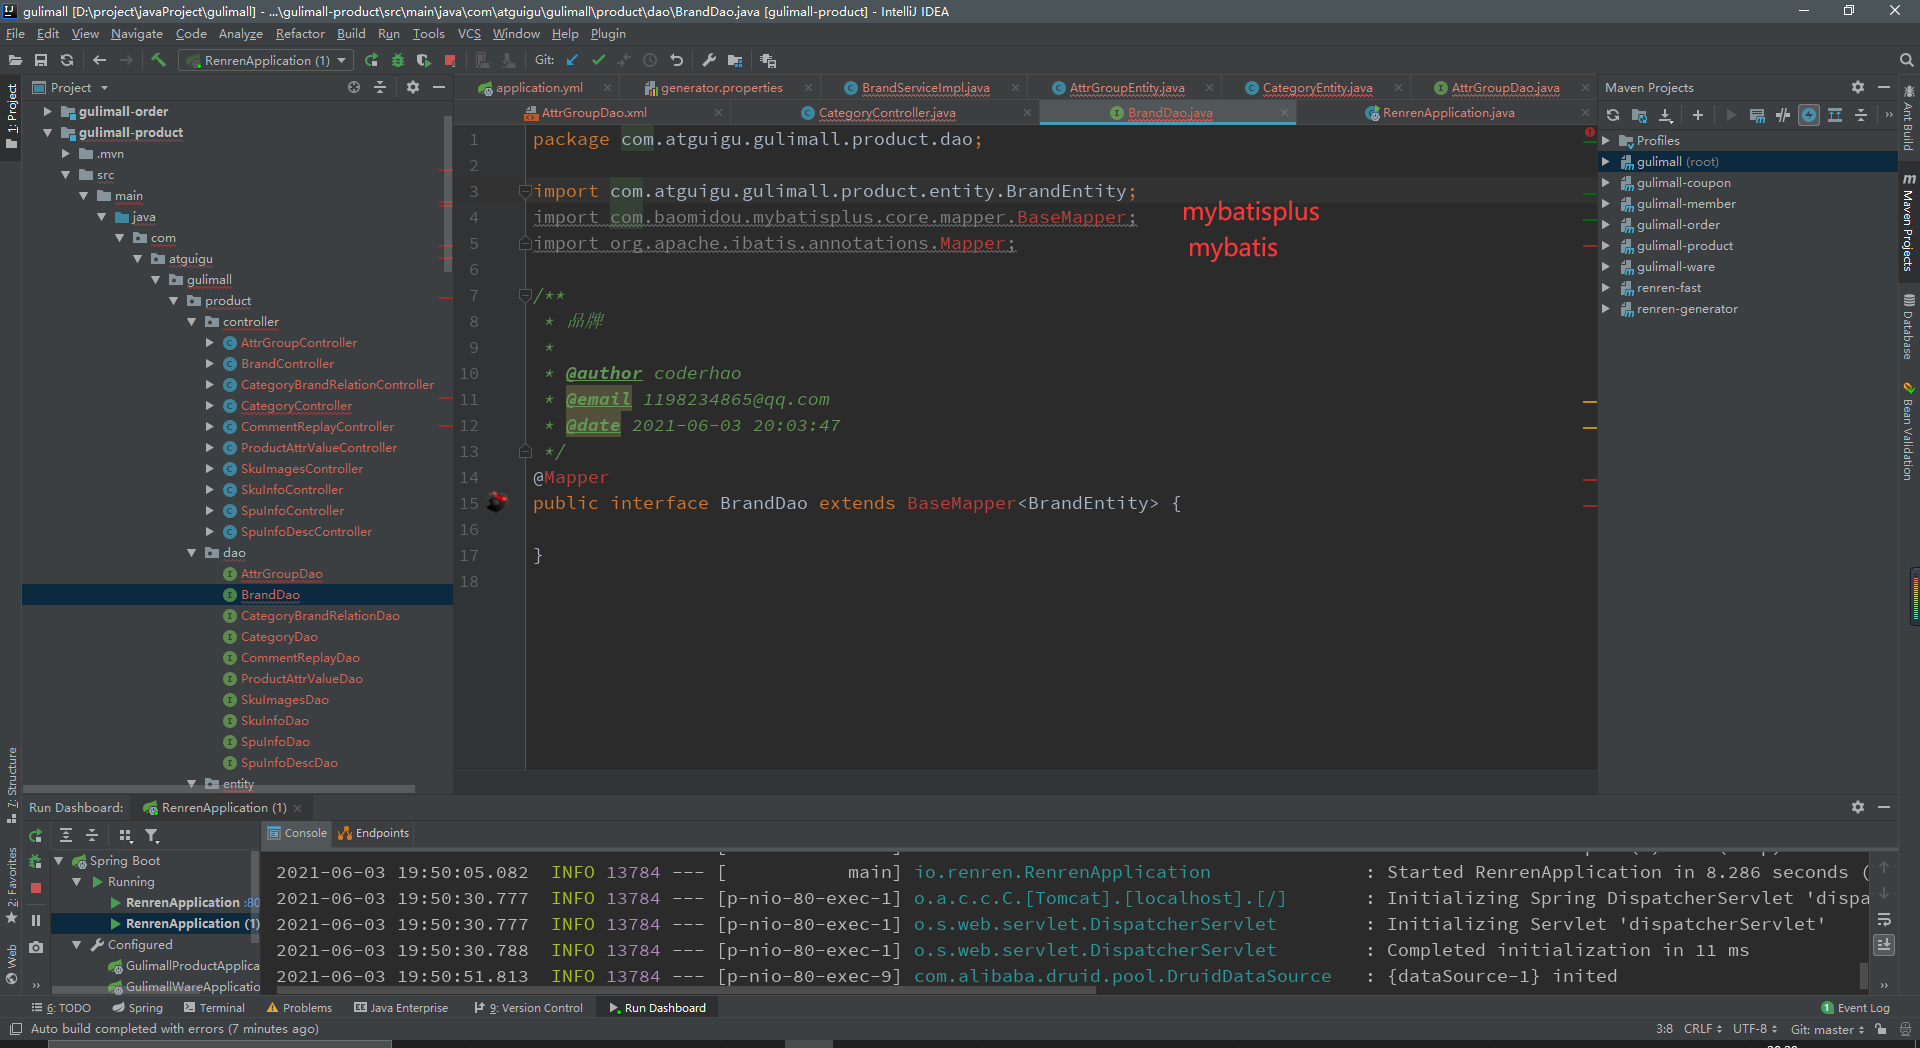
Task: Click Generate Sources and Update Folders Maven icon
Action: 1639,115
